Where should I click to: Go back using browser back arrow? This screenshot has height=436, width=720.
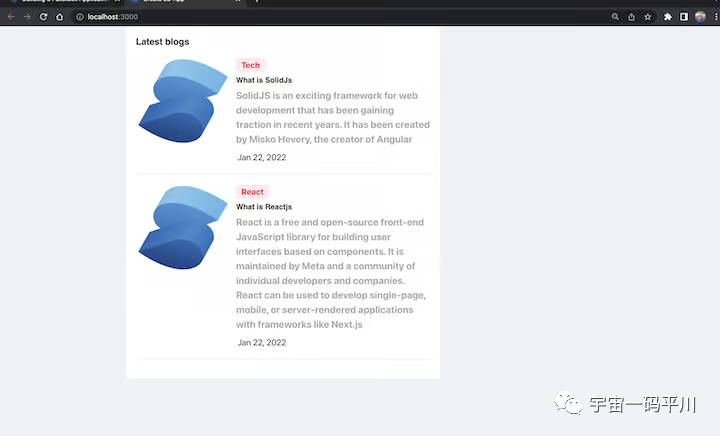pyautogui.click(x=11, y=17)
